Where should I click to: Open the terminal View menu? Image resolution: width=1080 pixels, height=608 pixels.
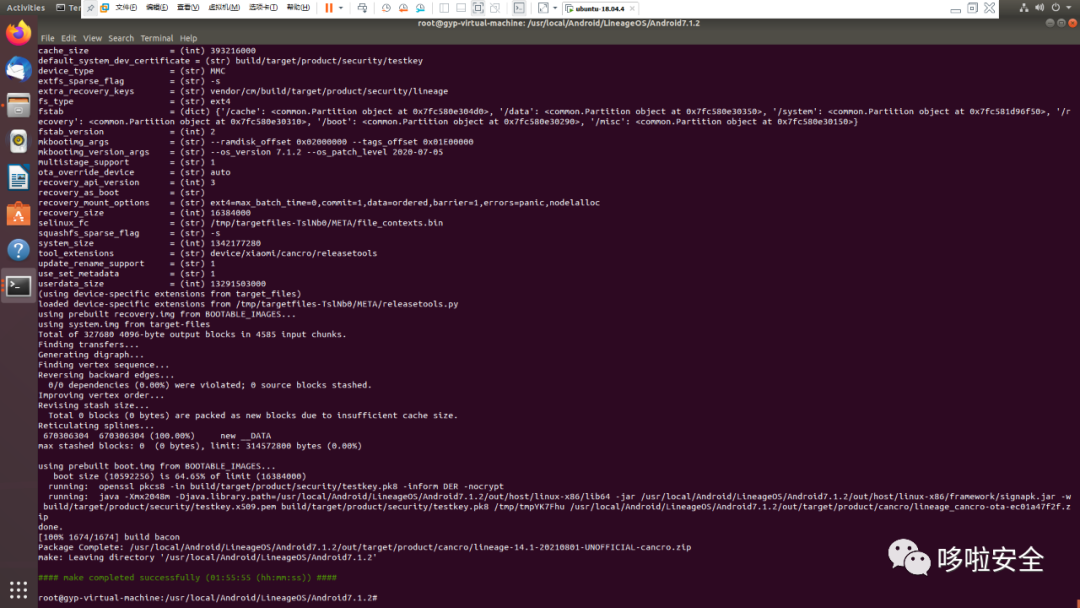[x=92, y=39]
